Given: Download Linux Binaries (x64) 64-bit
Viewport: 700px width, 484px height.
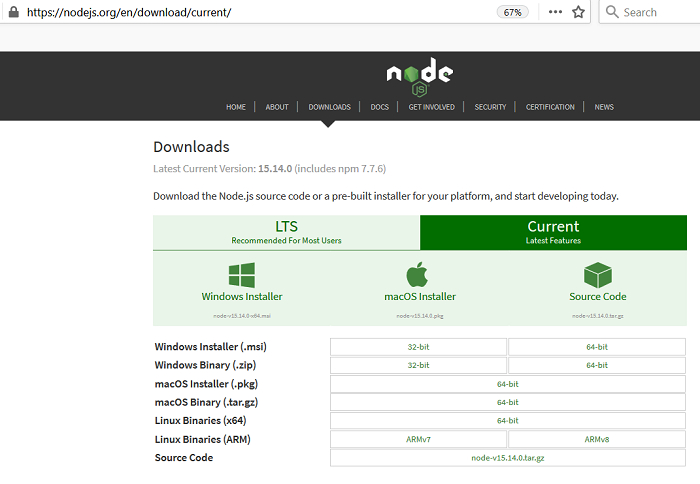Looking at the screenshot, I should pyautogui.click(x=508, y=421).
